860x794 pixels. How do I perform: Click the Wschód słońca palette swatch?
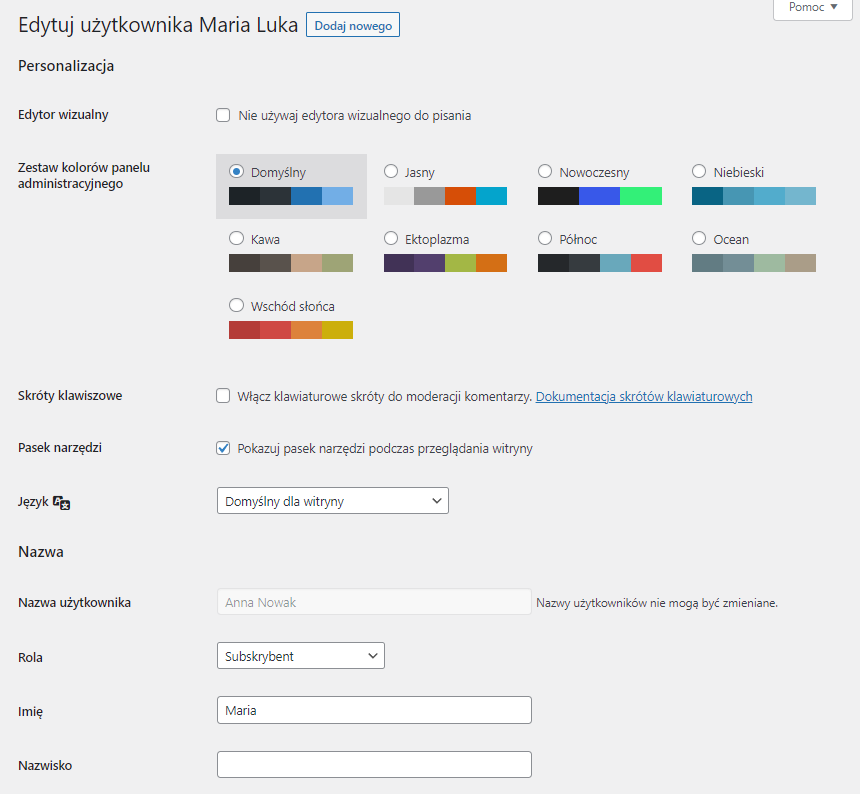[291, 330]
